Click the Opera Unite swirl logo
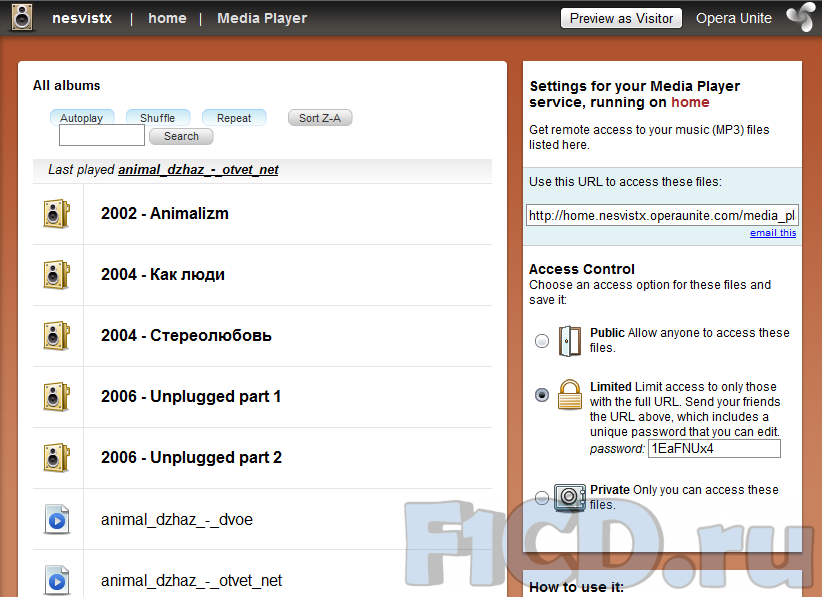Screen dimensions: 822x597 coord(801,17)
